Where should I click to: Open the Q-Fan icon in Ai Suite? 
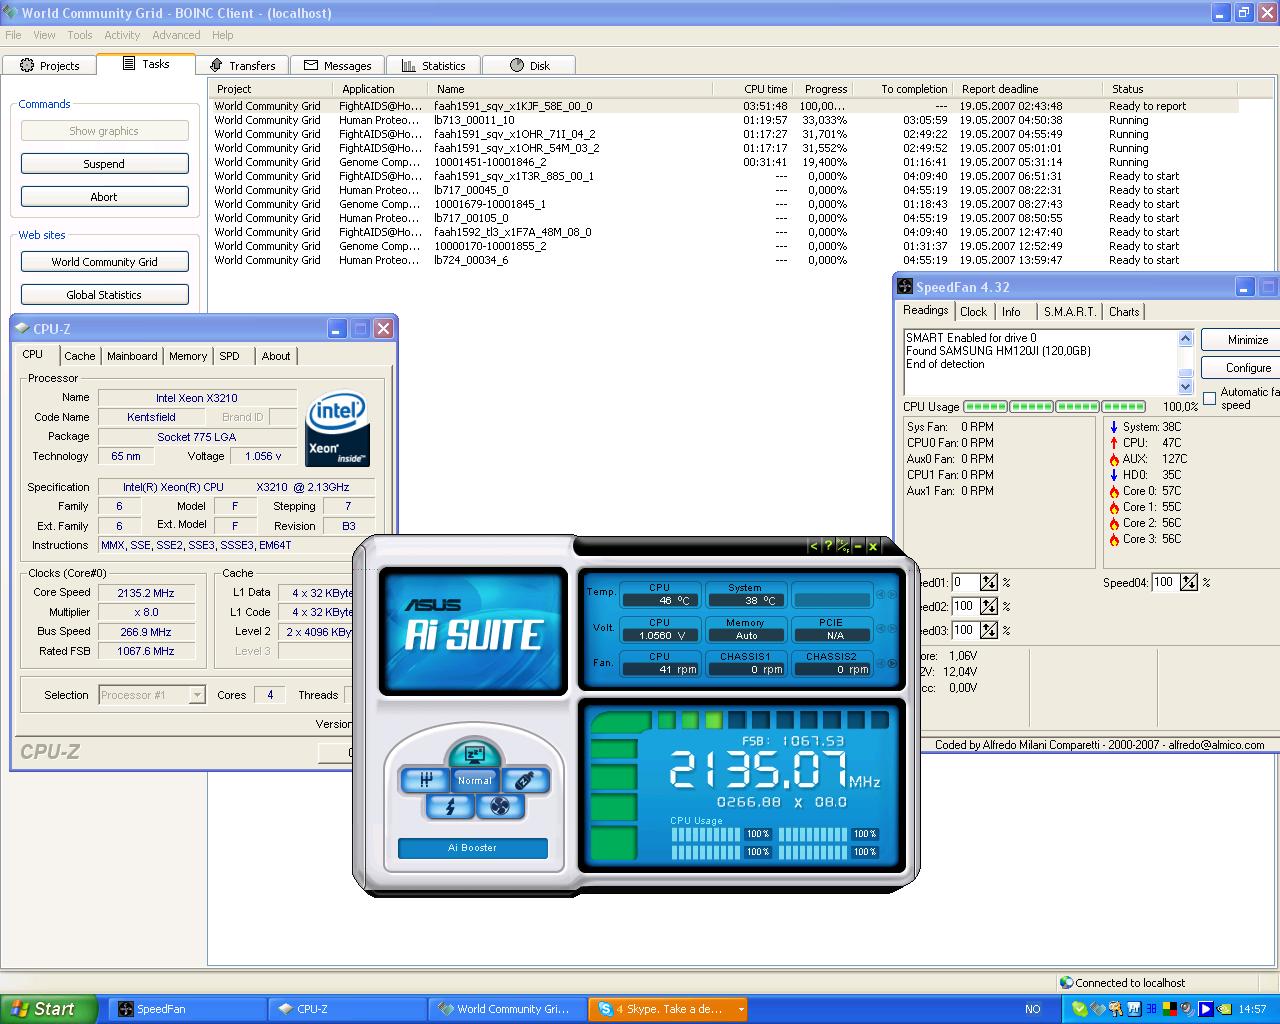(x=500, y=806)
